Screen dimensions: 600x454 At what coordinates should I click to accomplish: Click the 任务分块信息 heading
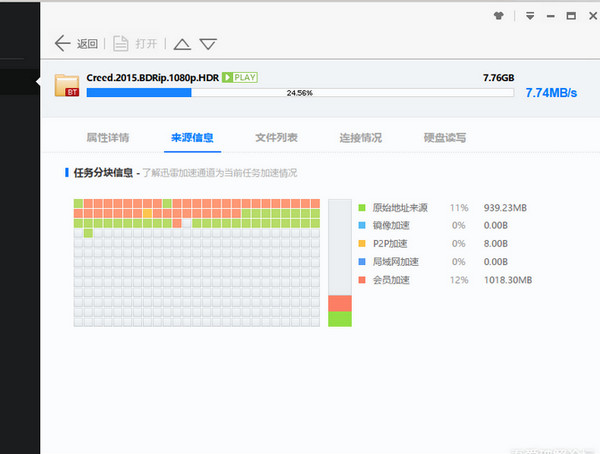coord(103,173)
